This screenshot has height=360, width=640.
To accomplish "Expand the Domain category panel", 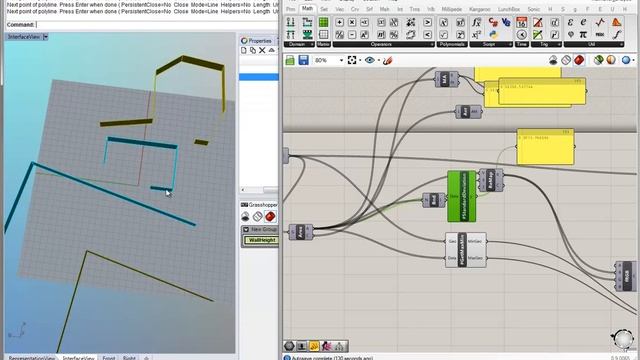I will (x=299, y=44).
